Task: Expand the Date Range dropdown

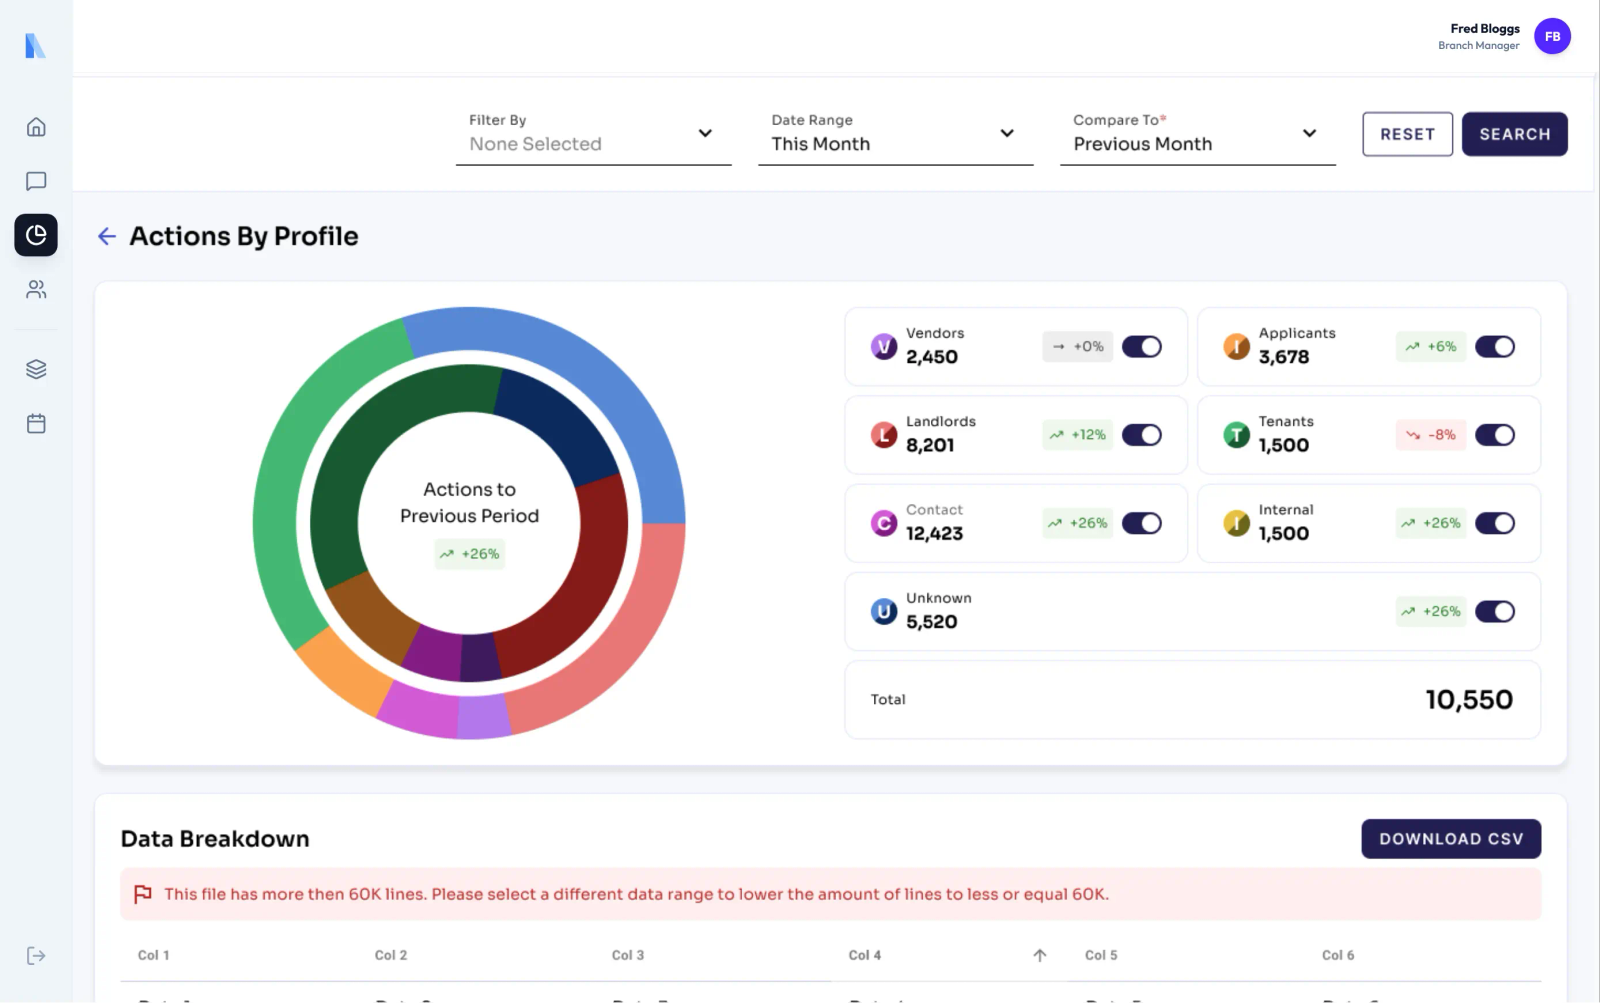Action: click(x=896, y=135)
